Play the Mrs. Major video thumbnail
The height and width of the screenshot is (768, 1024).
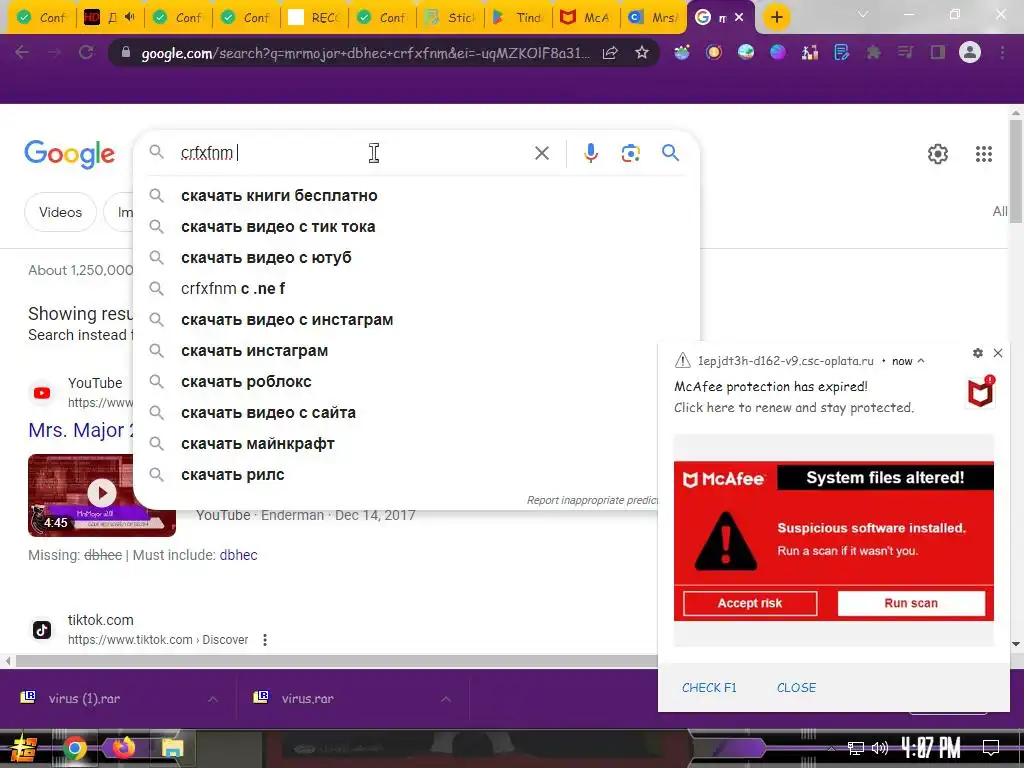click(x=102, y=494)
